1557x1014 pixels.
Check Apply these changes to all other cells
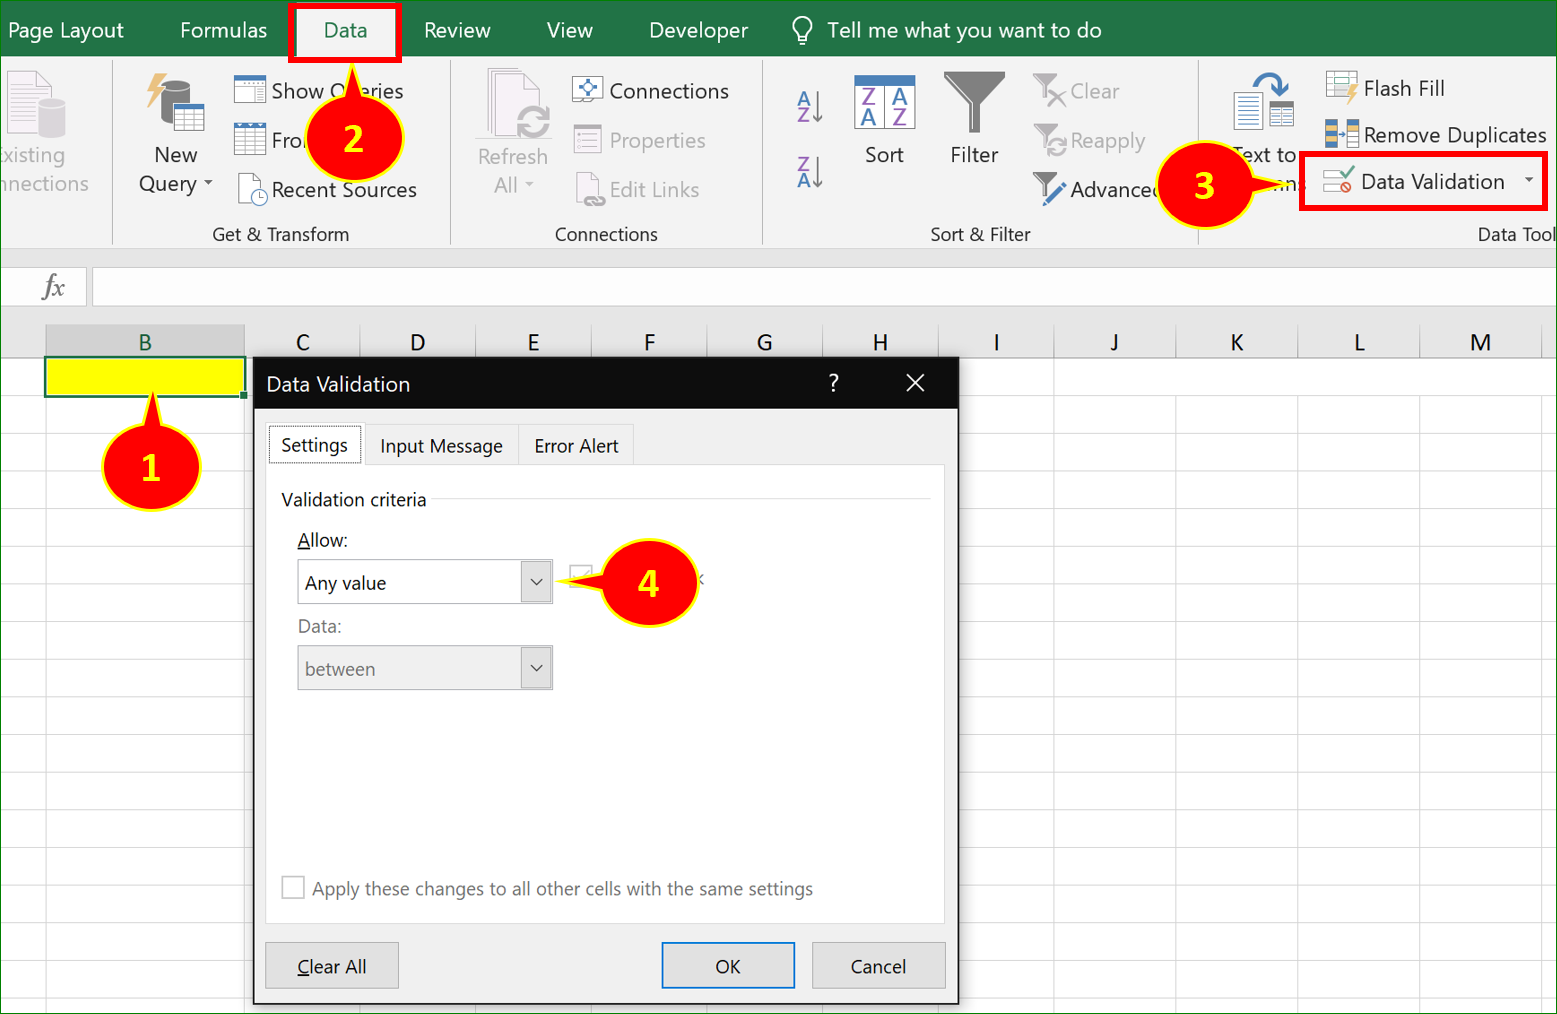[293, 887]
